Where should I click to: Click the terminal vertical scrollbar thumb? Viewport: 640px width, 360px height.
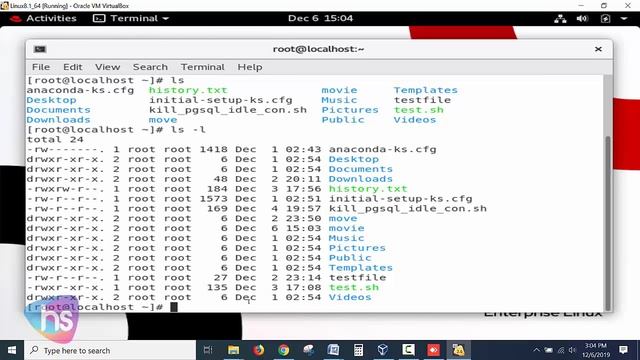click(608, 223)
